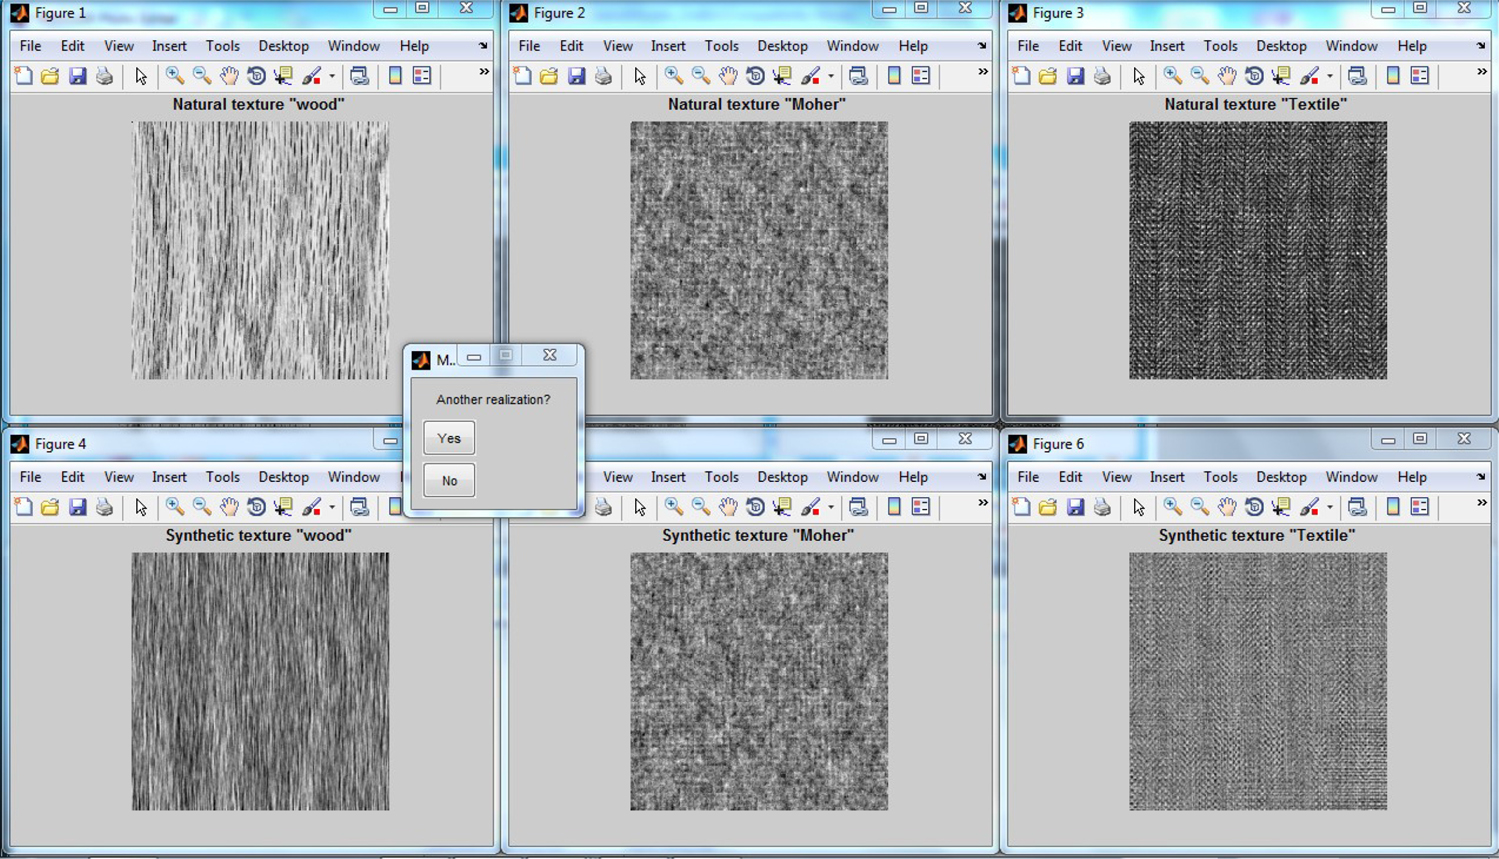Show hidden toolbar items in Figure 2
Image resolution: width=1499 pixels, height=859 pixels.
[983, 72]
